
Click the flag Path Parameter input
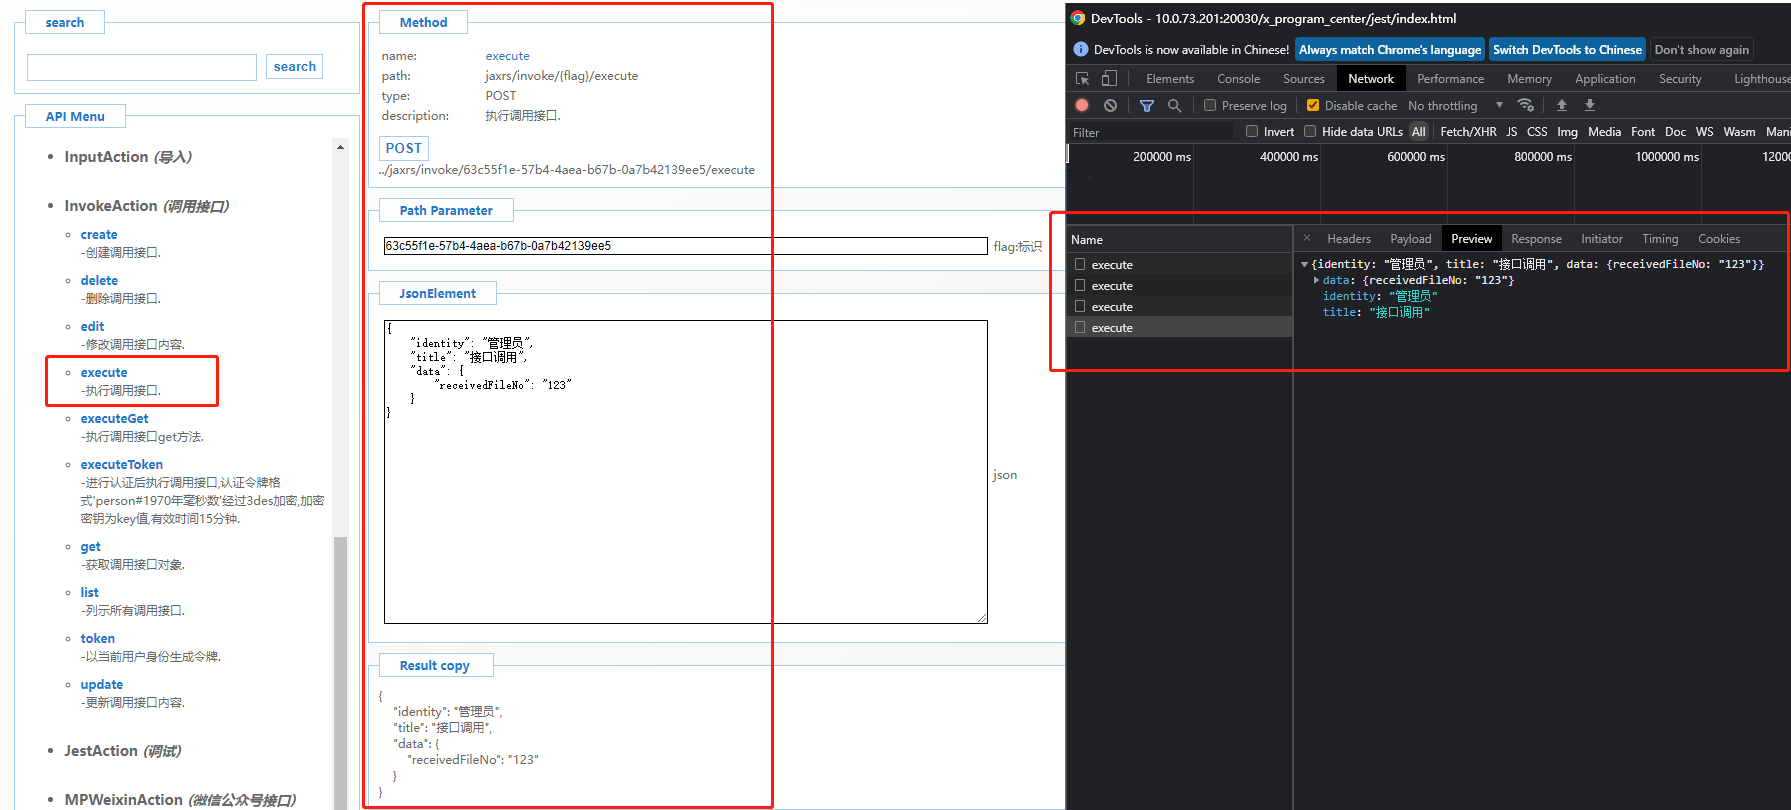pyautogui.click(x=686, y=246)
